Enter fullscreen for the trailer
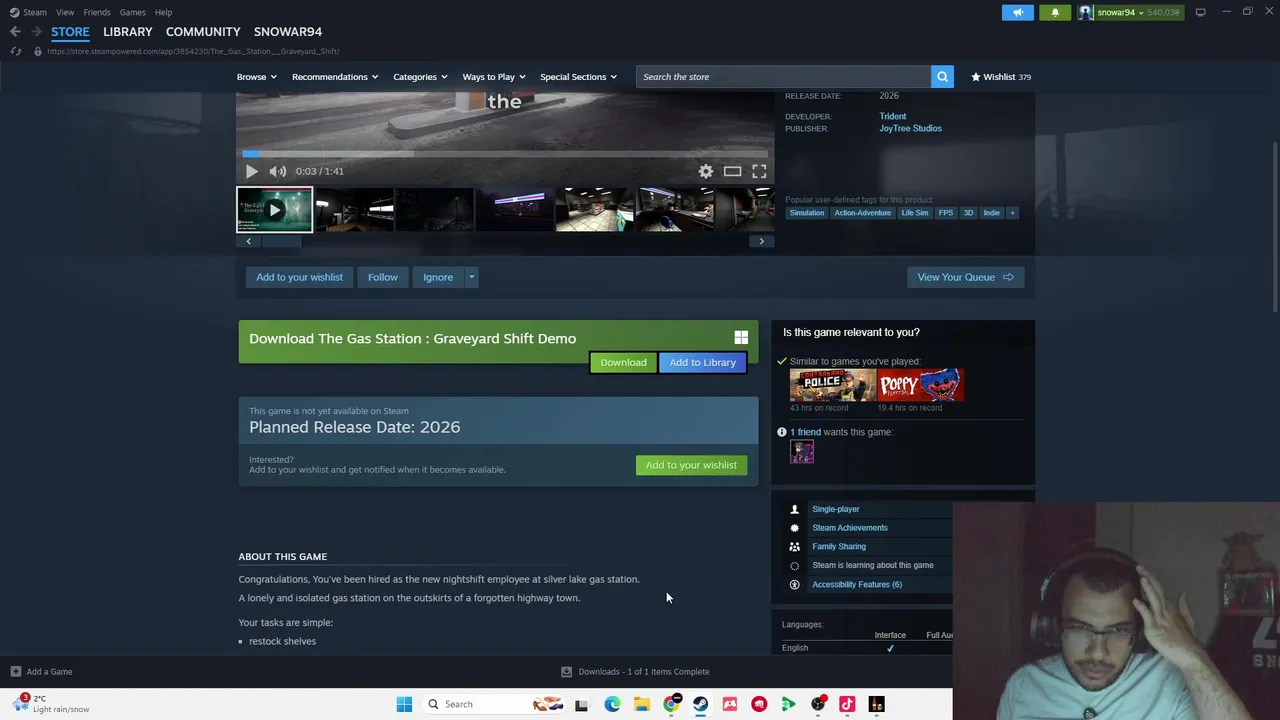This screenshot has height=720, width=1280. tap(759, 171)
